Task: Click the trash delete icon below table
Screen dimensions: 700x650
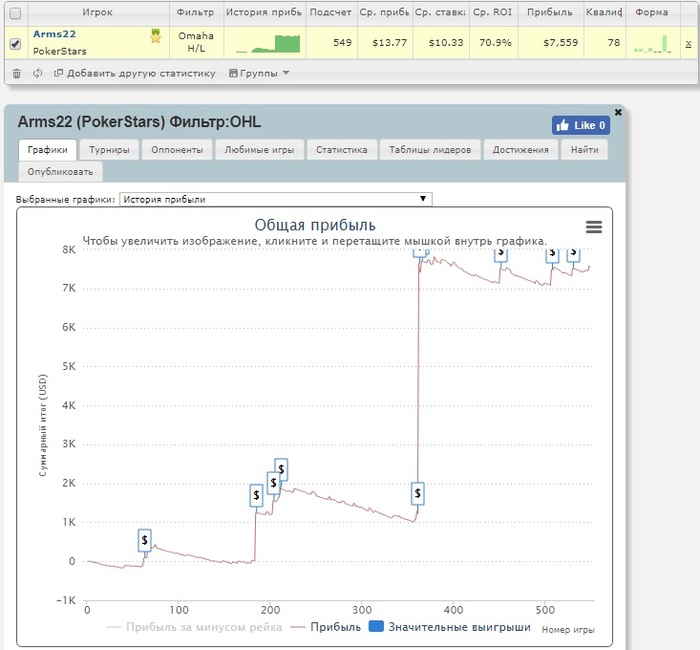Action: (x=17, y=73)
